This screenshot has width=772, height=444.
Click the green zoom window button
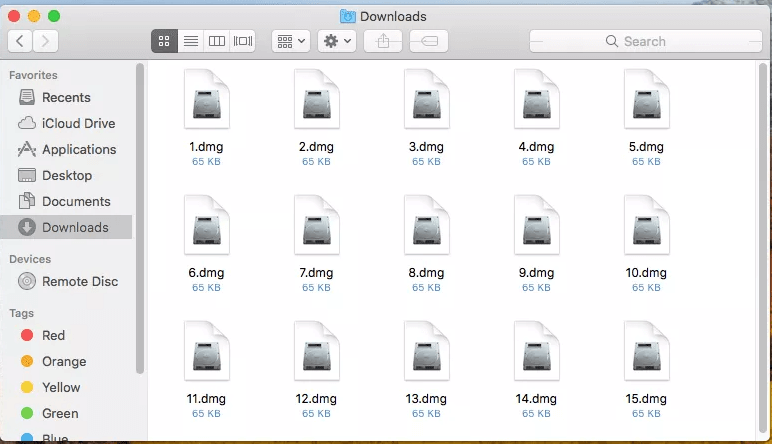[x=54, y=16]
